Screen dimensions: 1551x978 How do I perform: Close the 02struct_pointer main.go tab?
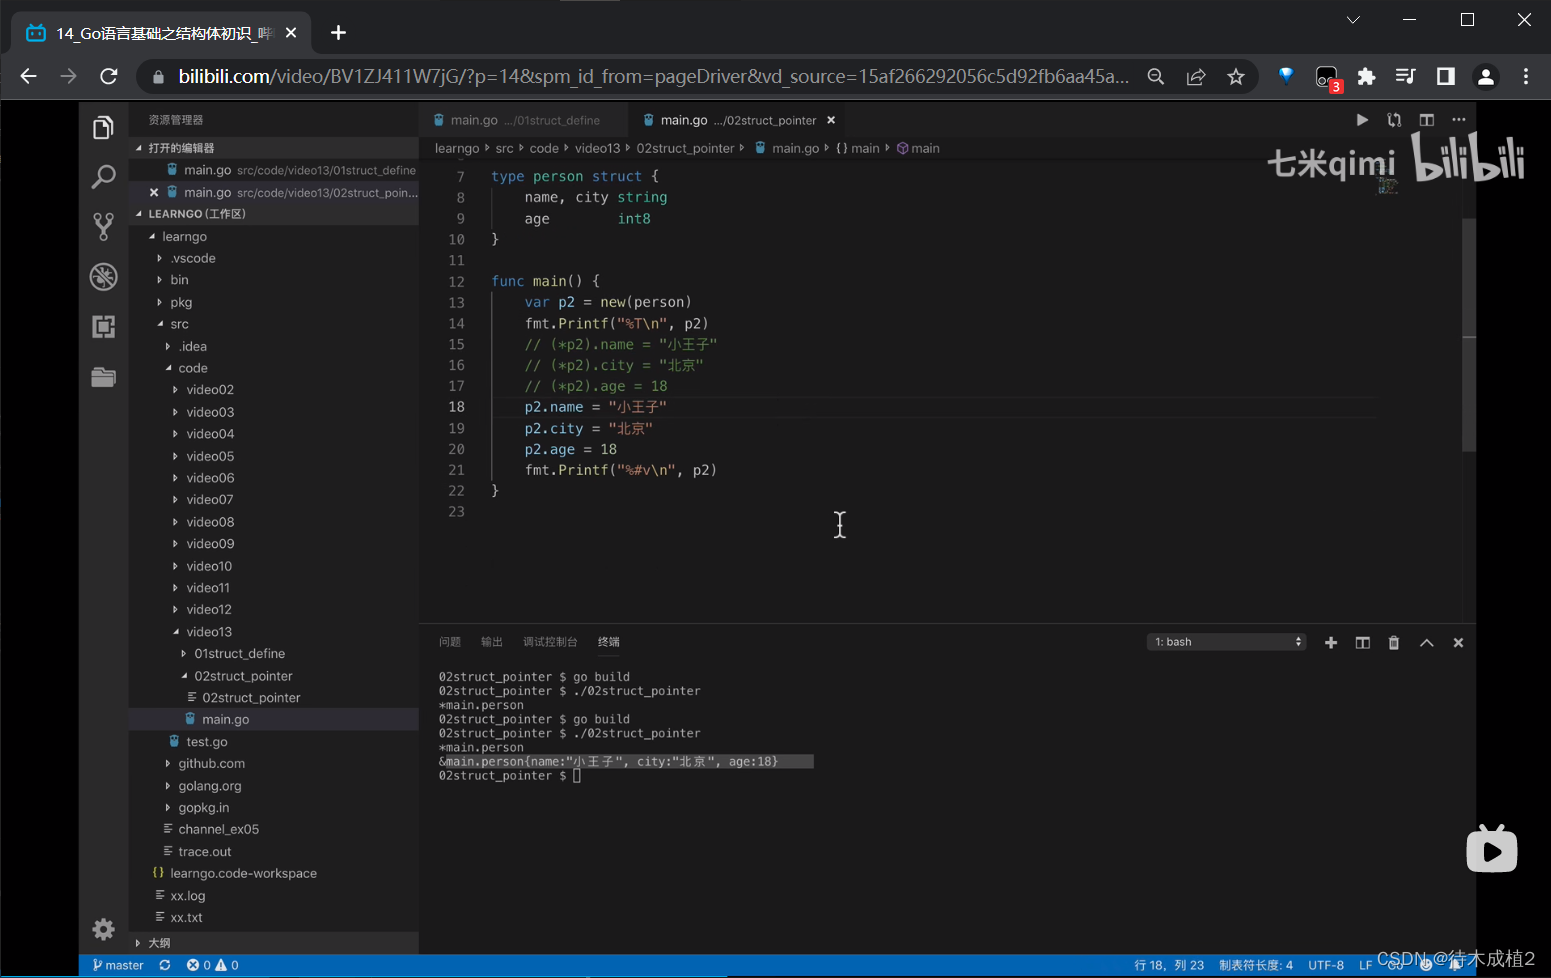(831, 120)
